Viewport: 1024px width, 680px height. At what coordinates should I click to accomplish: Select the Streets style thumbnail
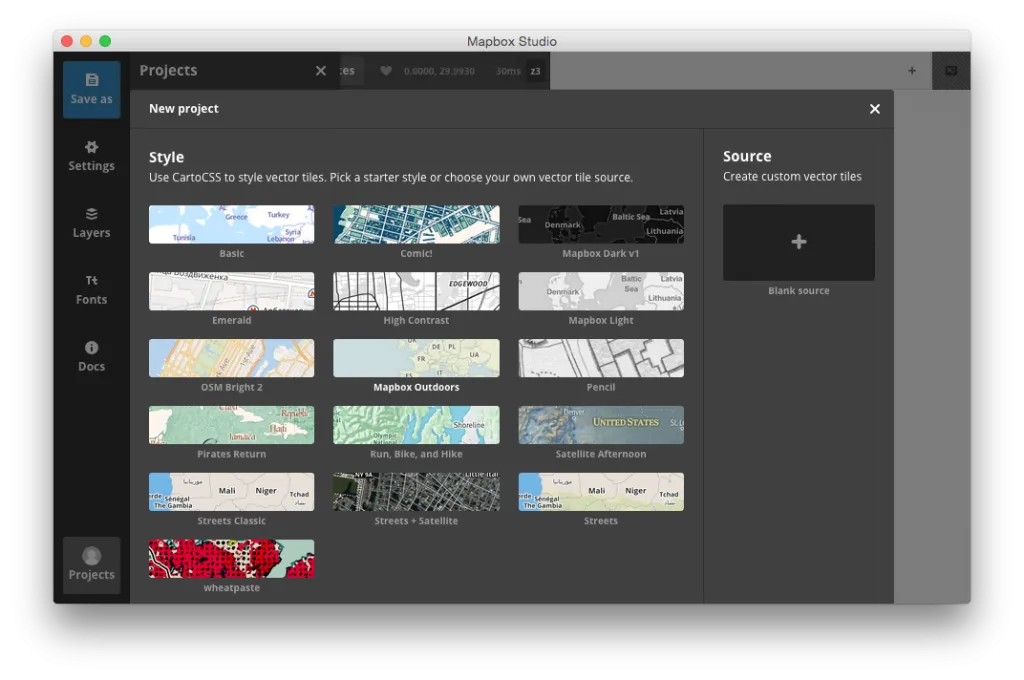tap(601, 492)
